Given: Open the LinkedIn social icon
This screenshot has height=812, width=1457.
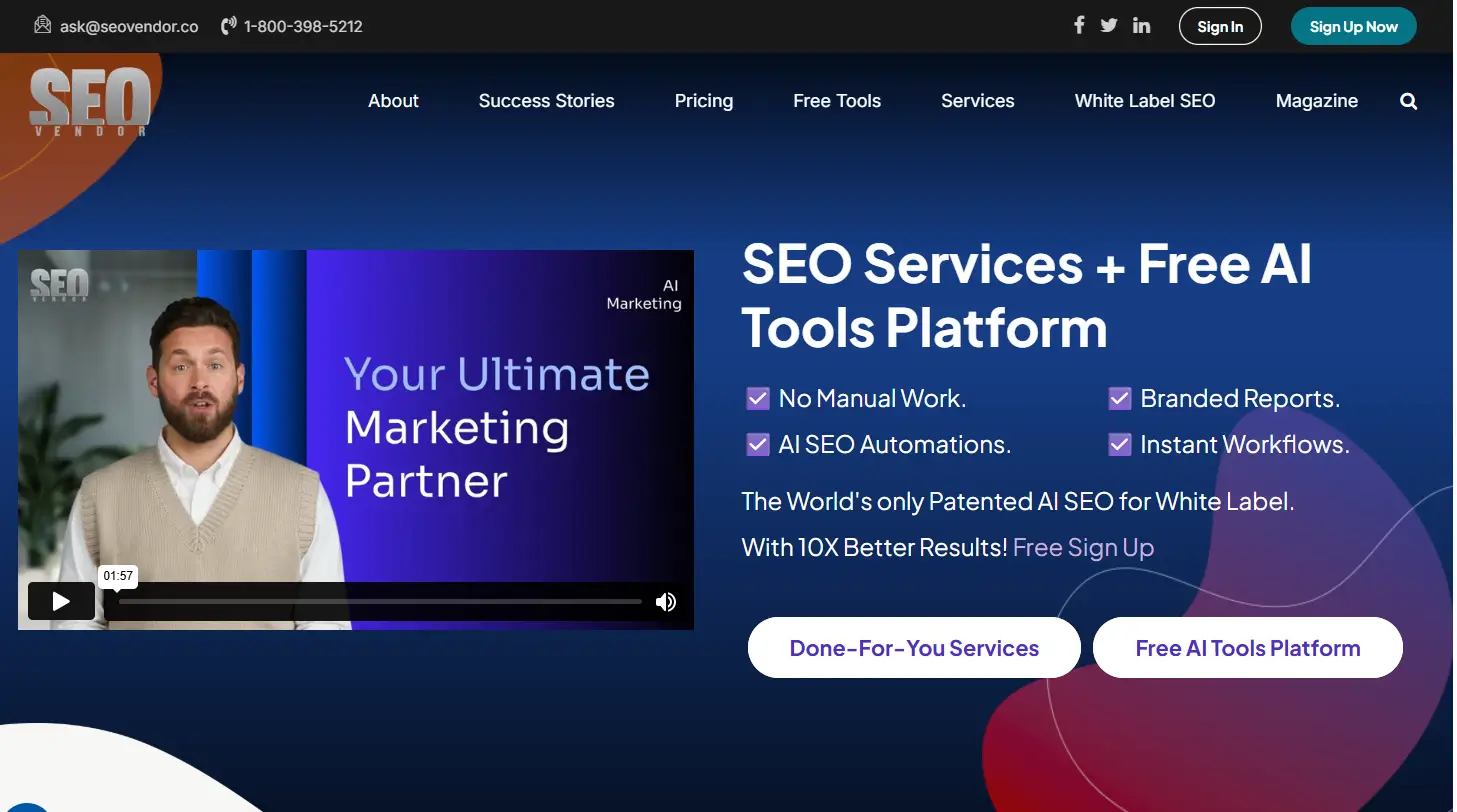Looking at the screenshot, I should tap(1141, 25).
